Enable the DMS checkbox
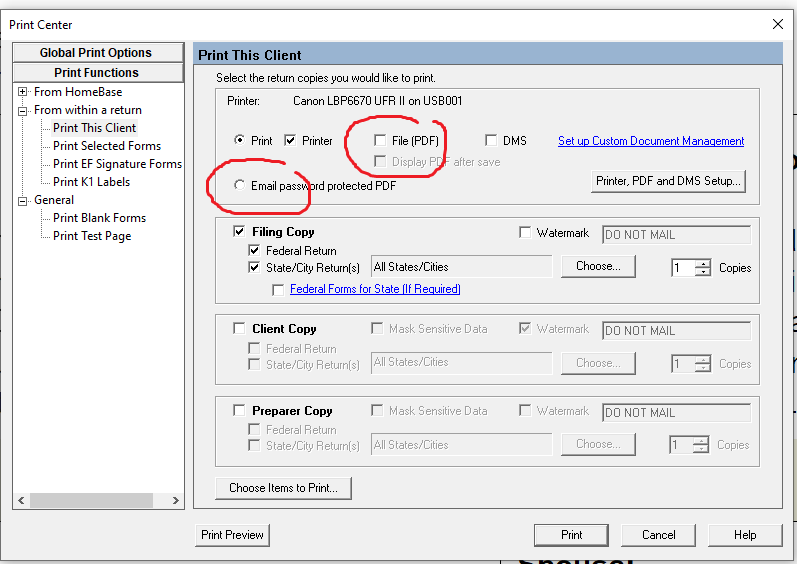 click(x=491, y=141)
